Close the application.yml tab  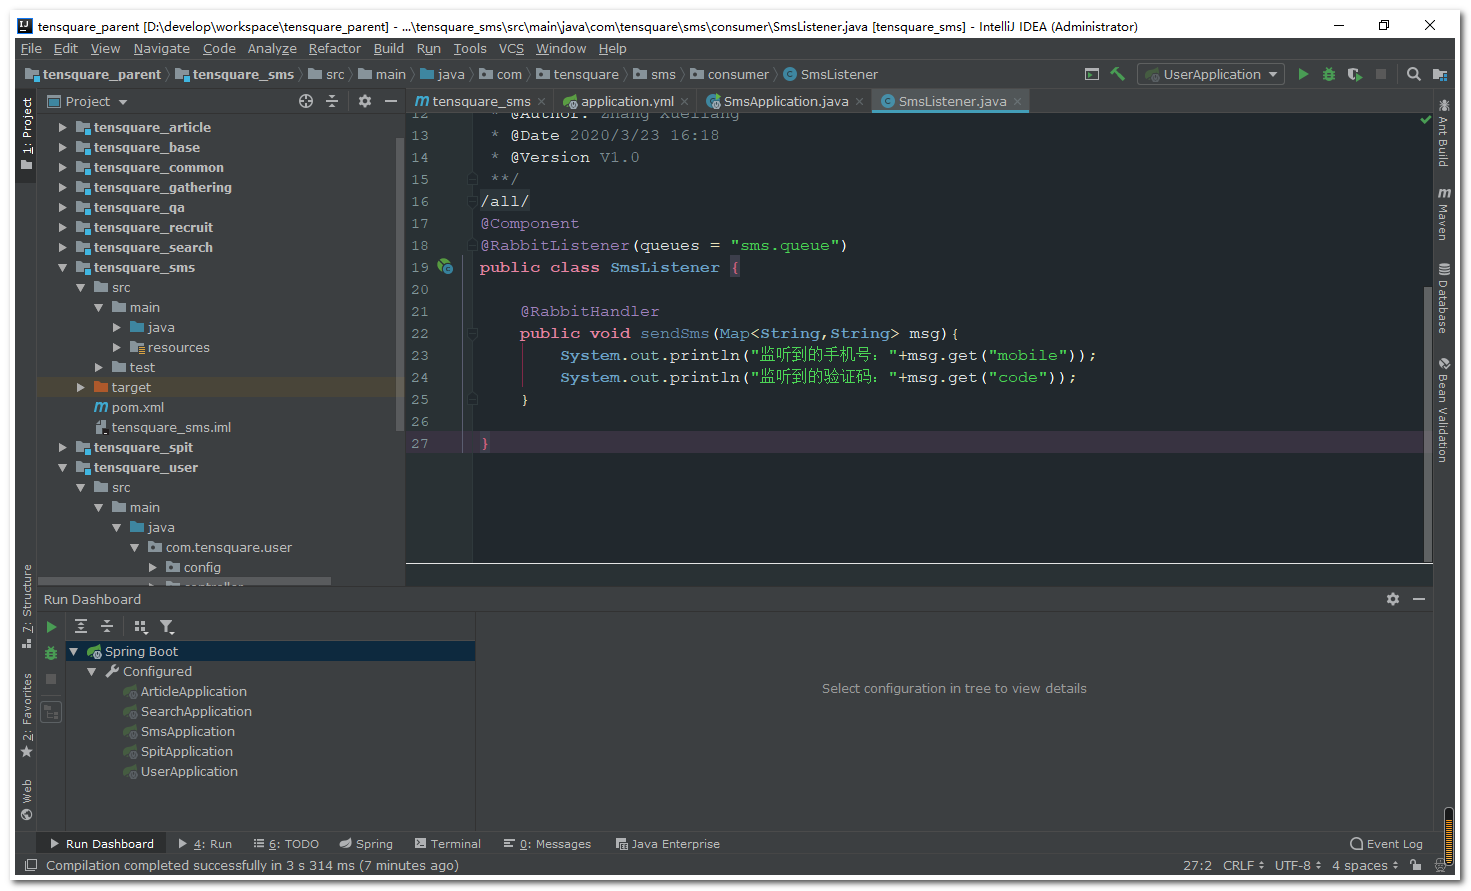685,102
